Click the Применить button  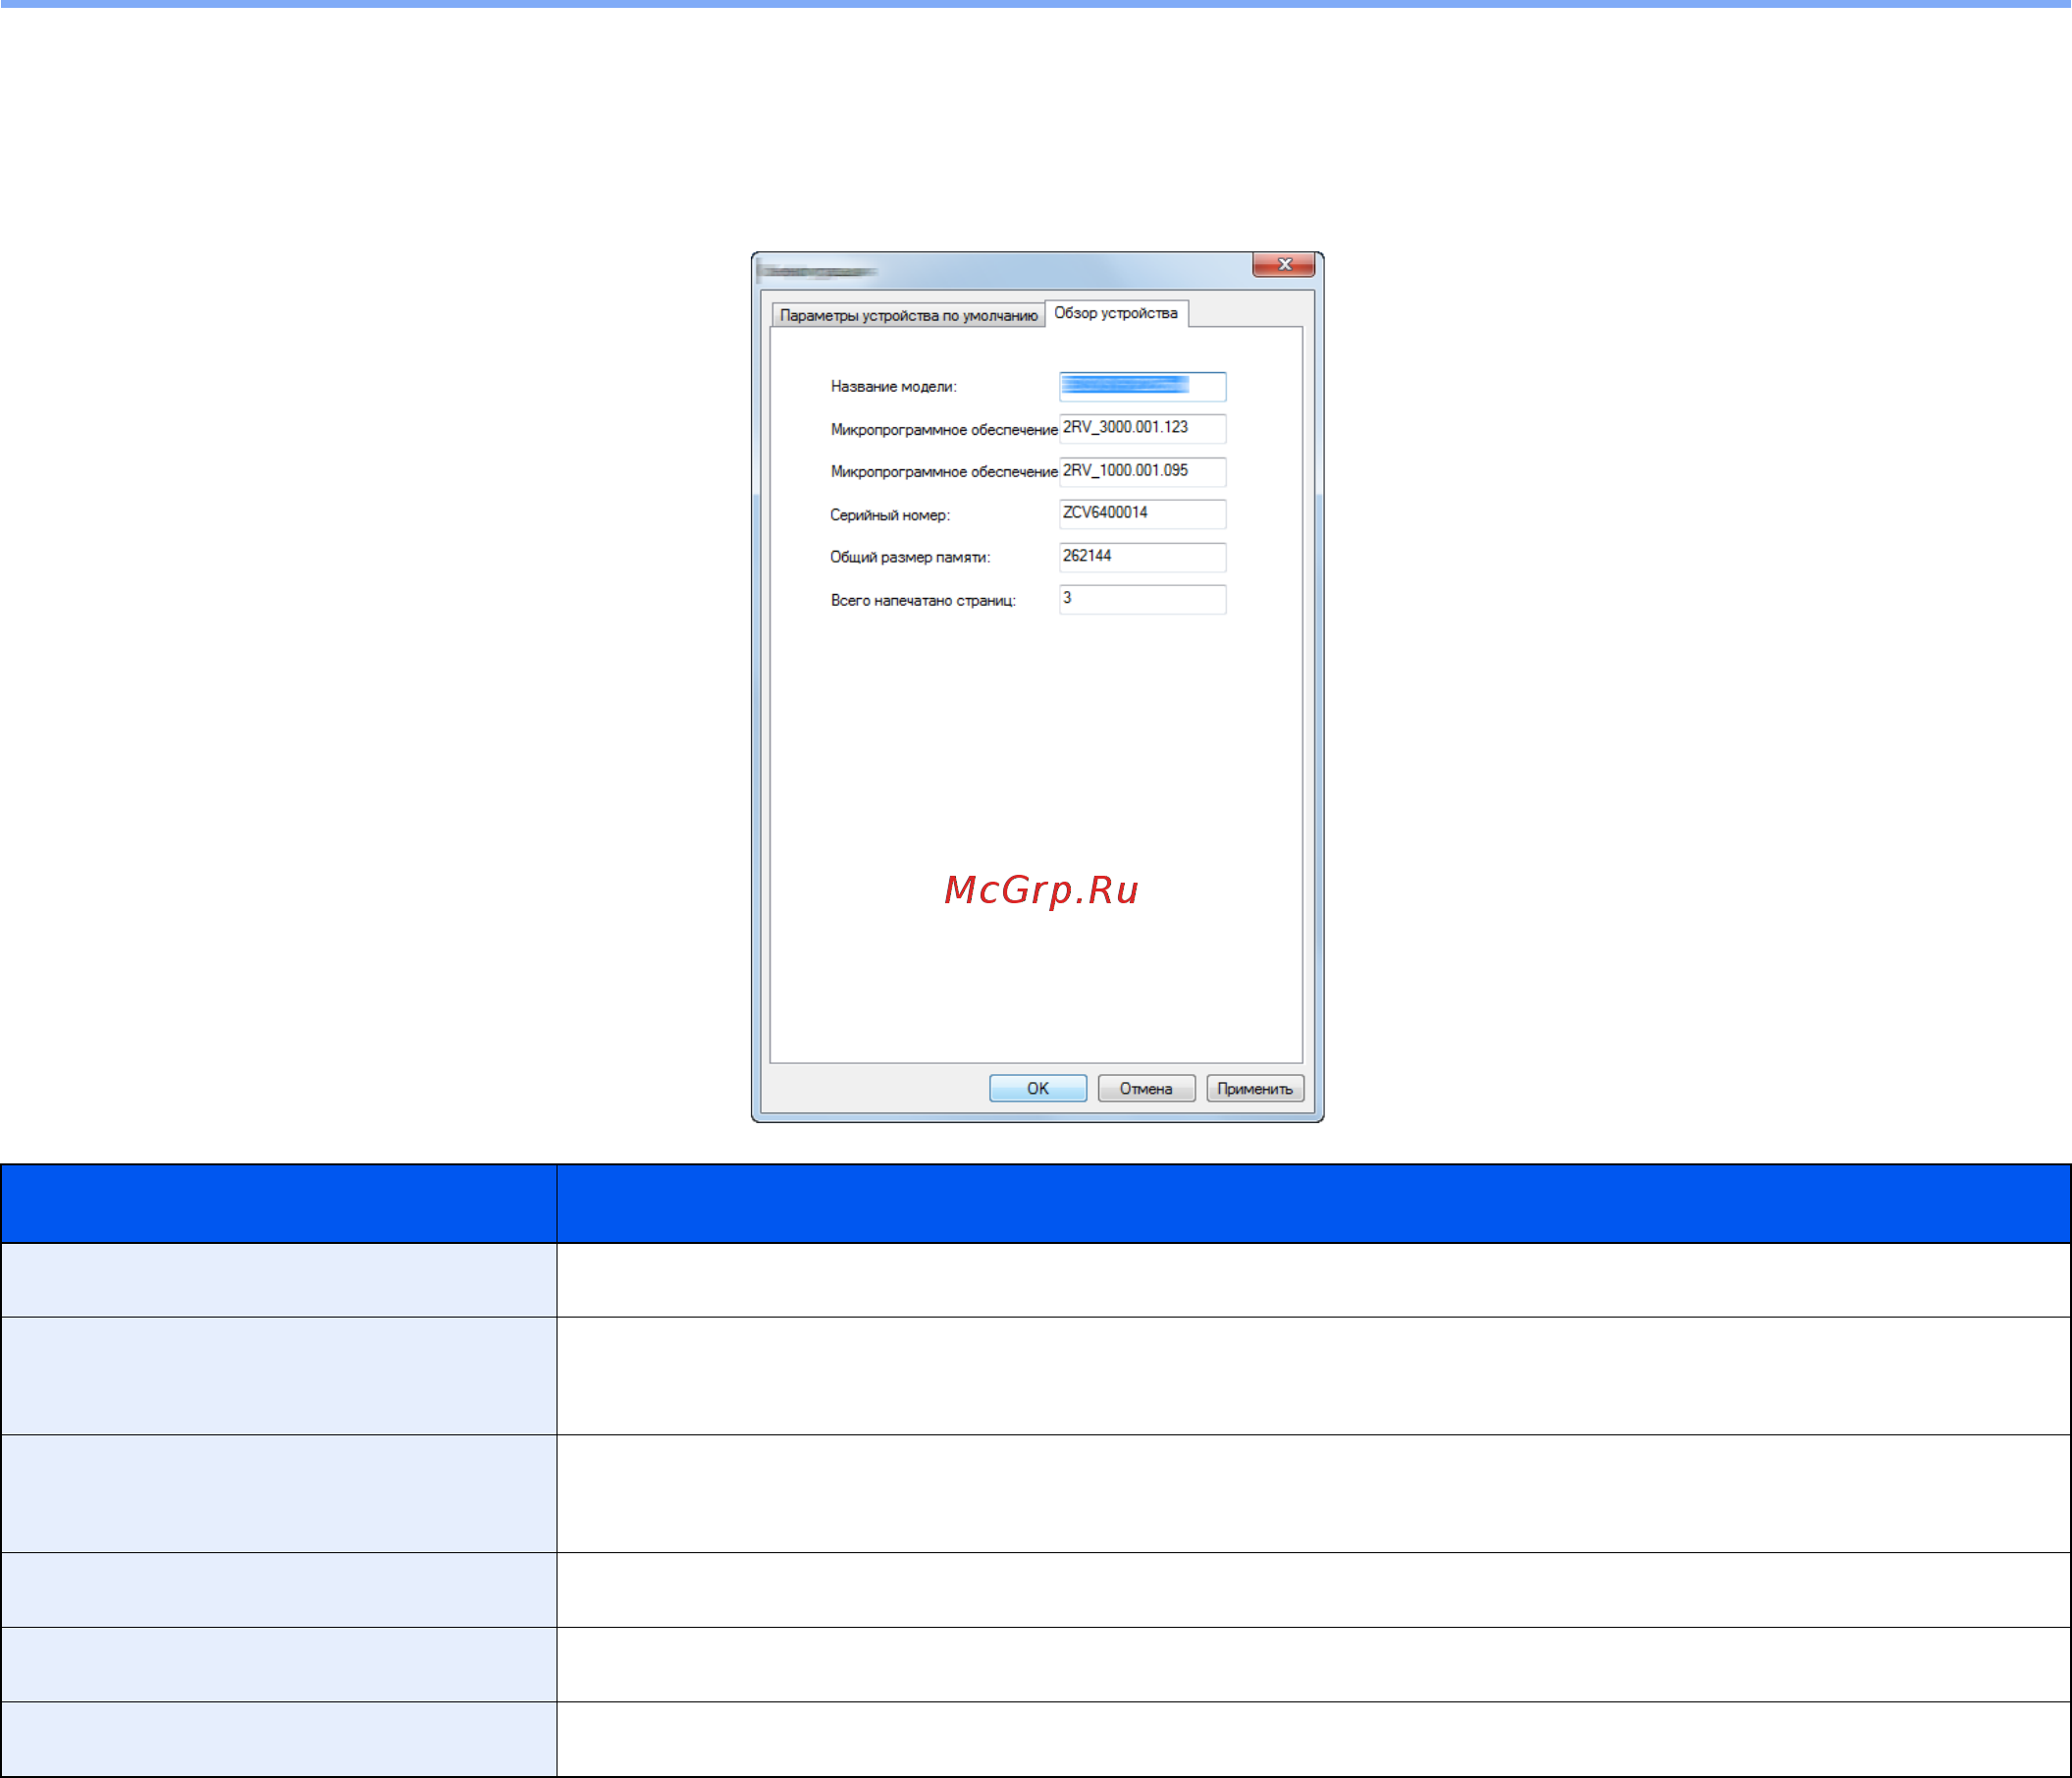point(1255,1088)
